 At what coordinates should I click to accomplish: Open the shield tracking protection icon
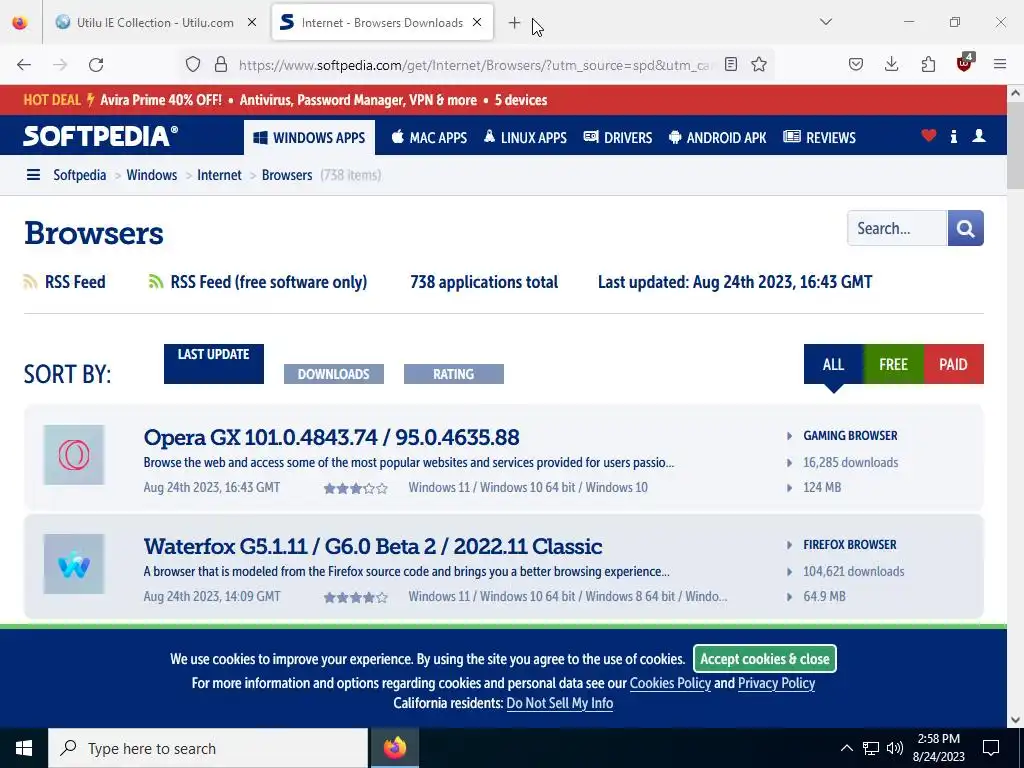point(193,64)
